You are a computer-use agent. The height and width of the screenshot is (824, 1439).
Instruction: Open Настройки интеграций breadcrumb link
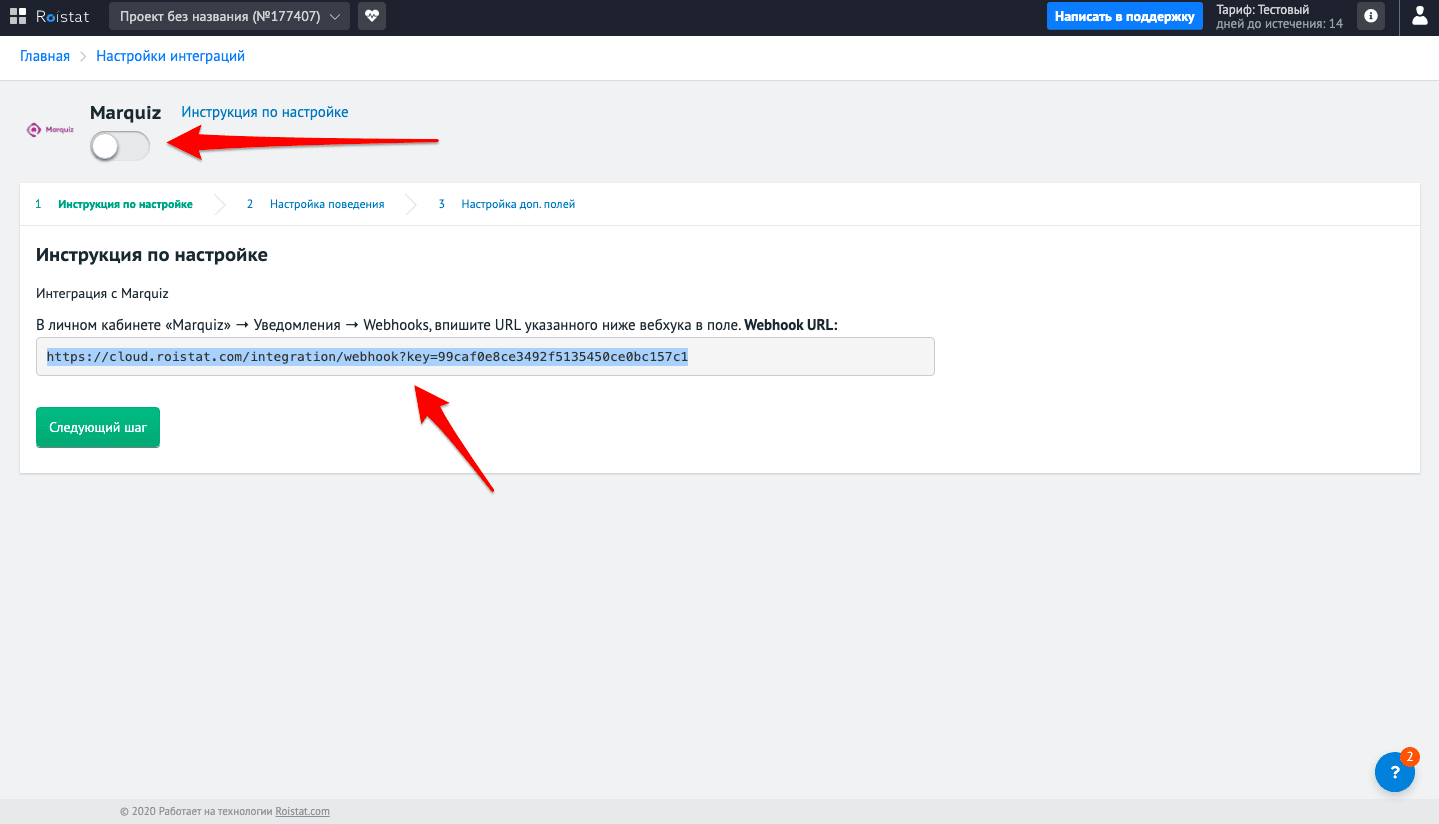tap(170, 56)
